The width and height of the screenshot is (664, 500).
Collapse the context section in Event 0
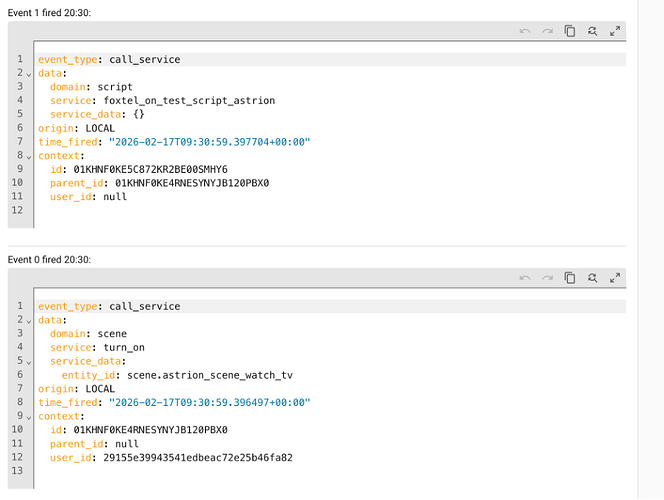[29, 417]
